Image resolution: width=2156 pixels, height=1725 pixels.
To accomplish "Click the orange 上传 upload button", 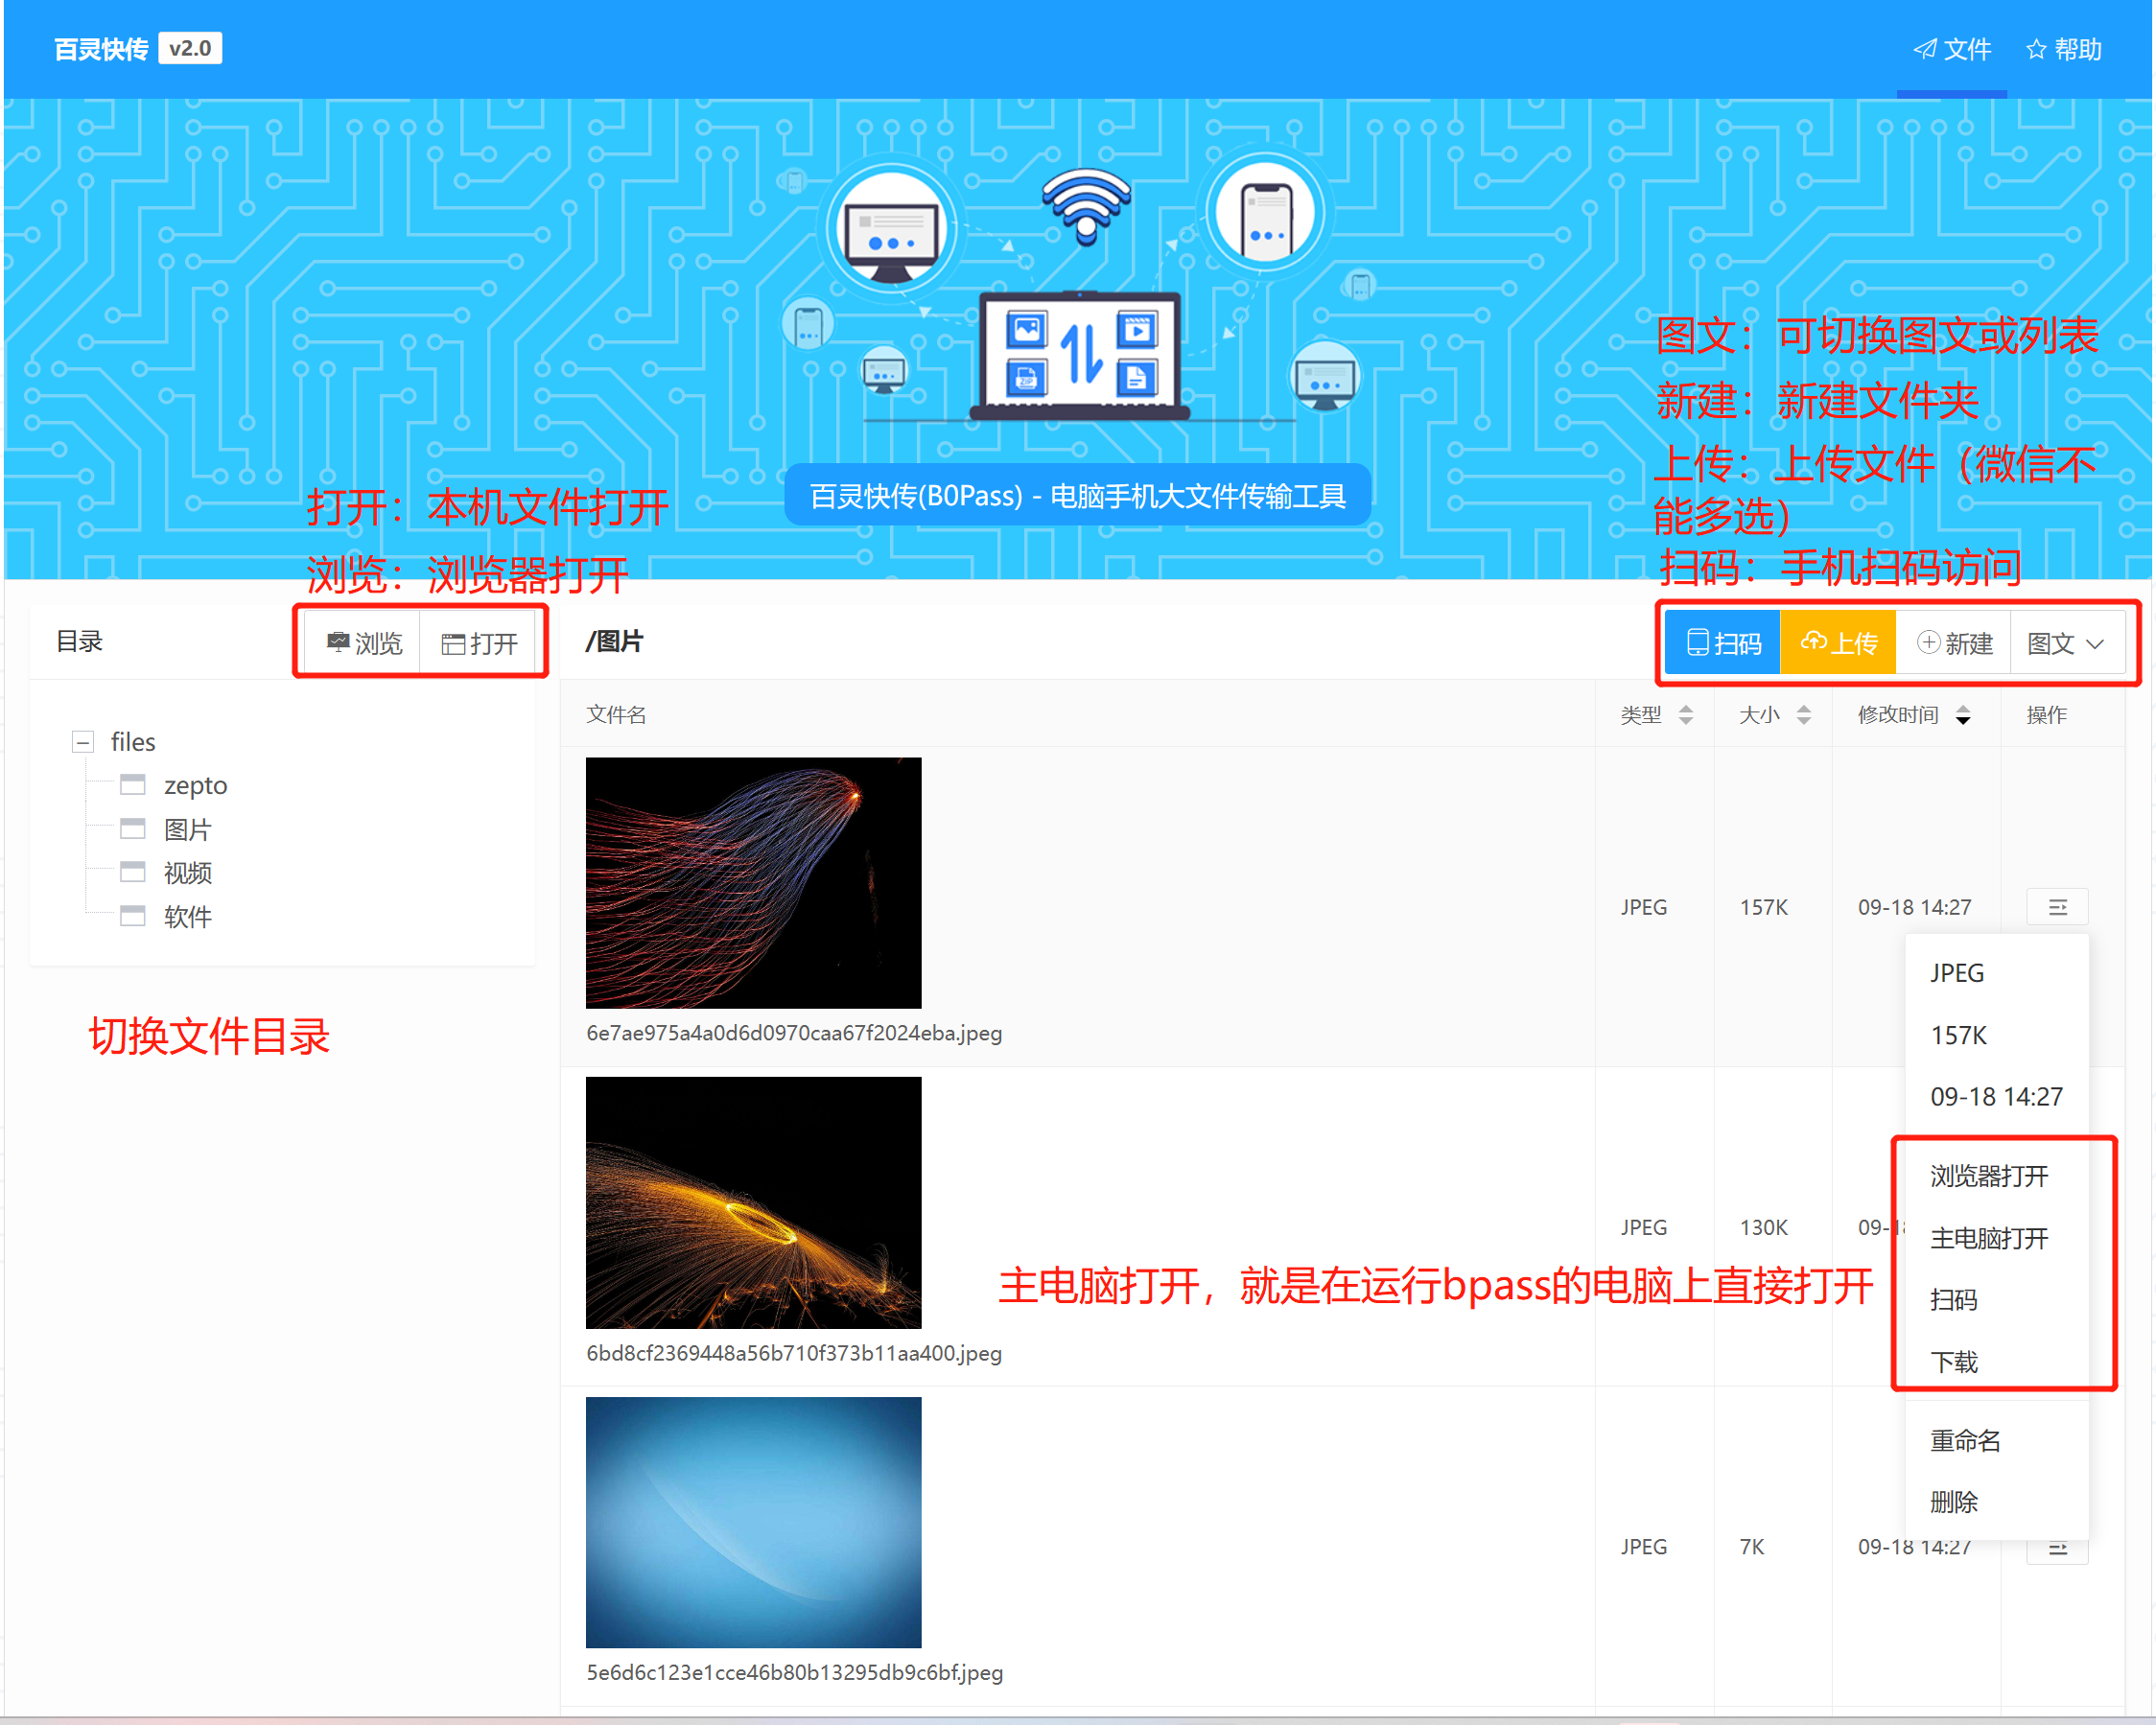I will tap(1838, 643).
